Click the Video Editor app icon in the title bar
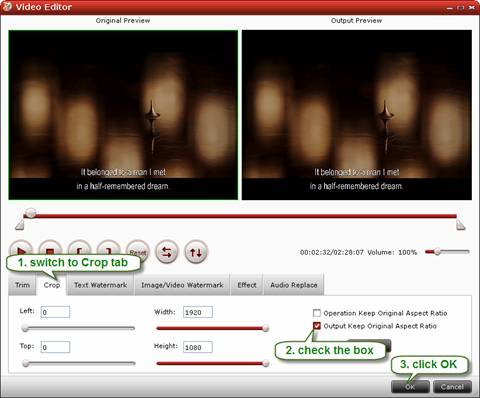Screen dimensions: 480x398 [x=7, y=7]
